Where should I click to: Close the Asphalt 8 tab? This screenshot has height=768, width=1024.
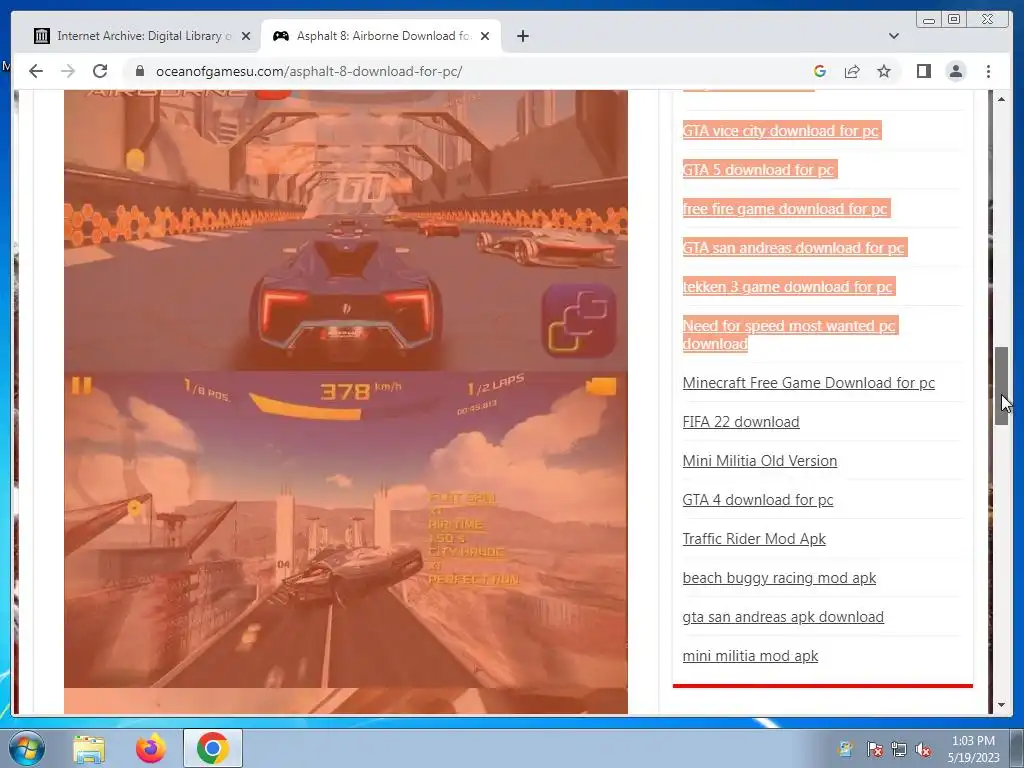click(x=485, y=36)
